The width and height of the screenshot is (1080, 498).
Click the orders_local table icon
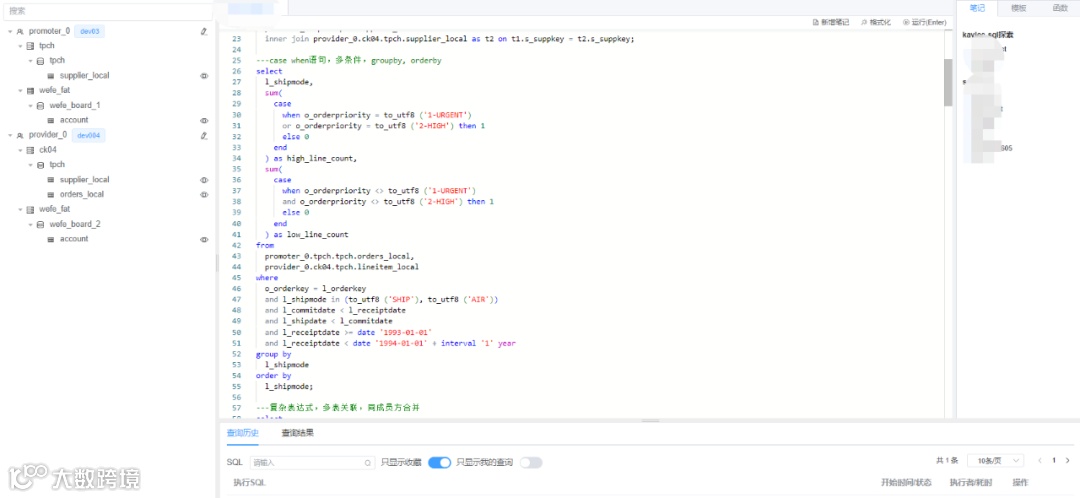coord(51,194)
